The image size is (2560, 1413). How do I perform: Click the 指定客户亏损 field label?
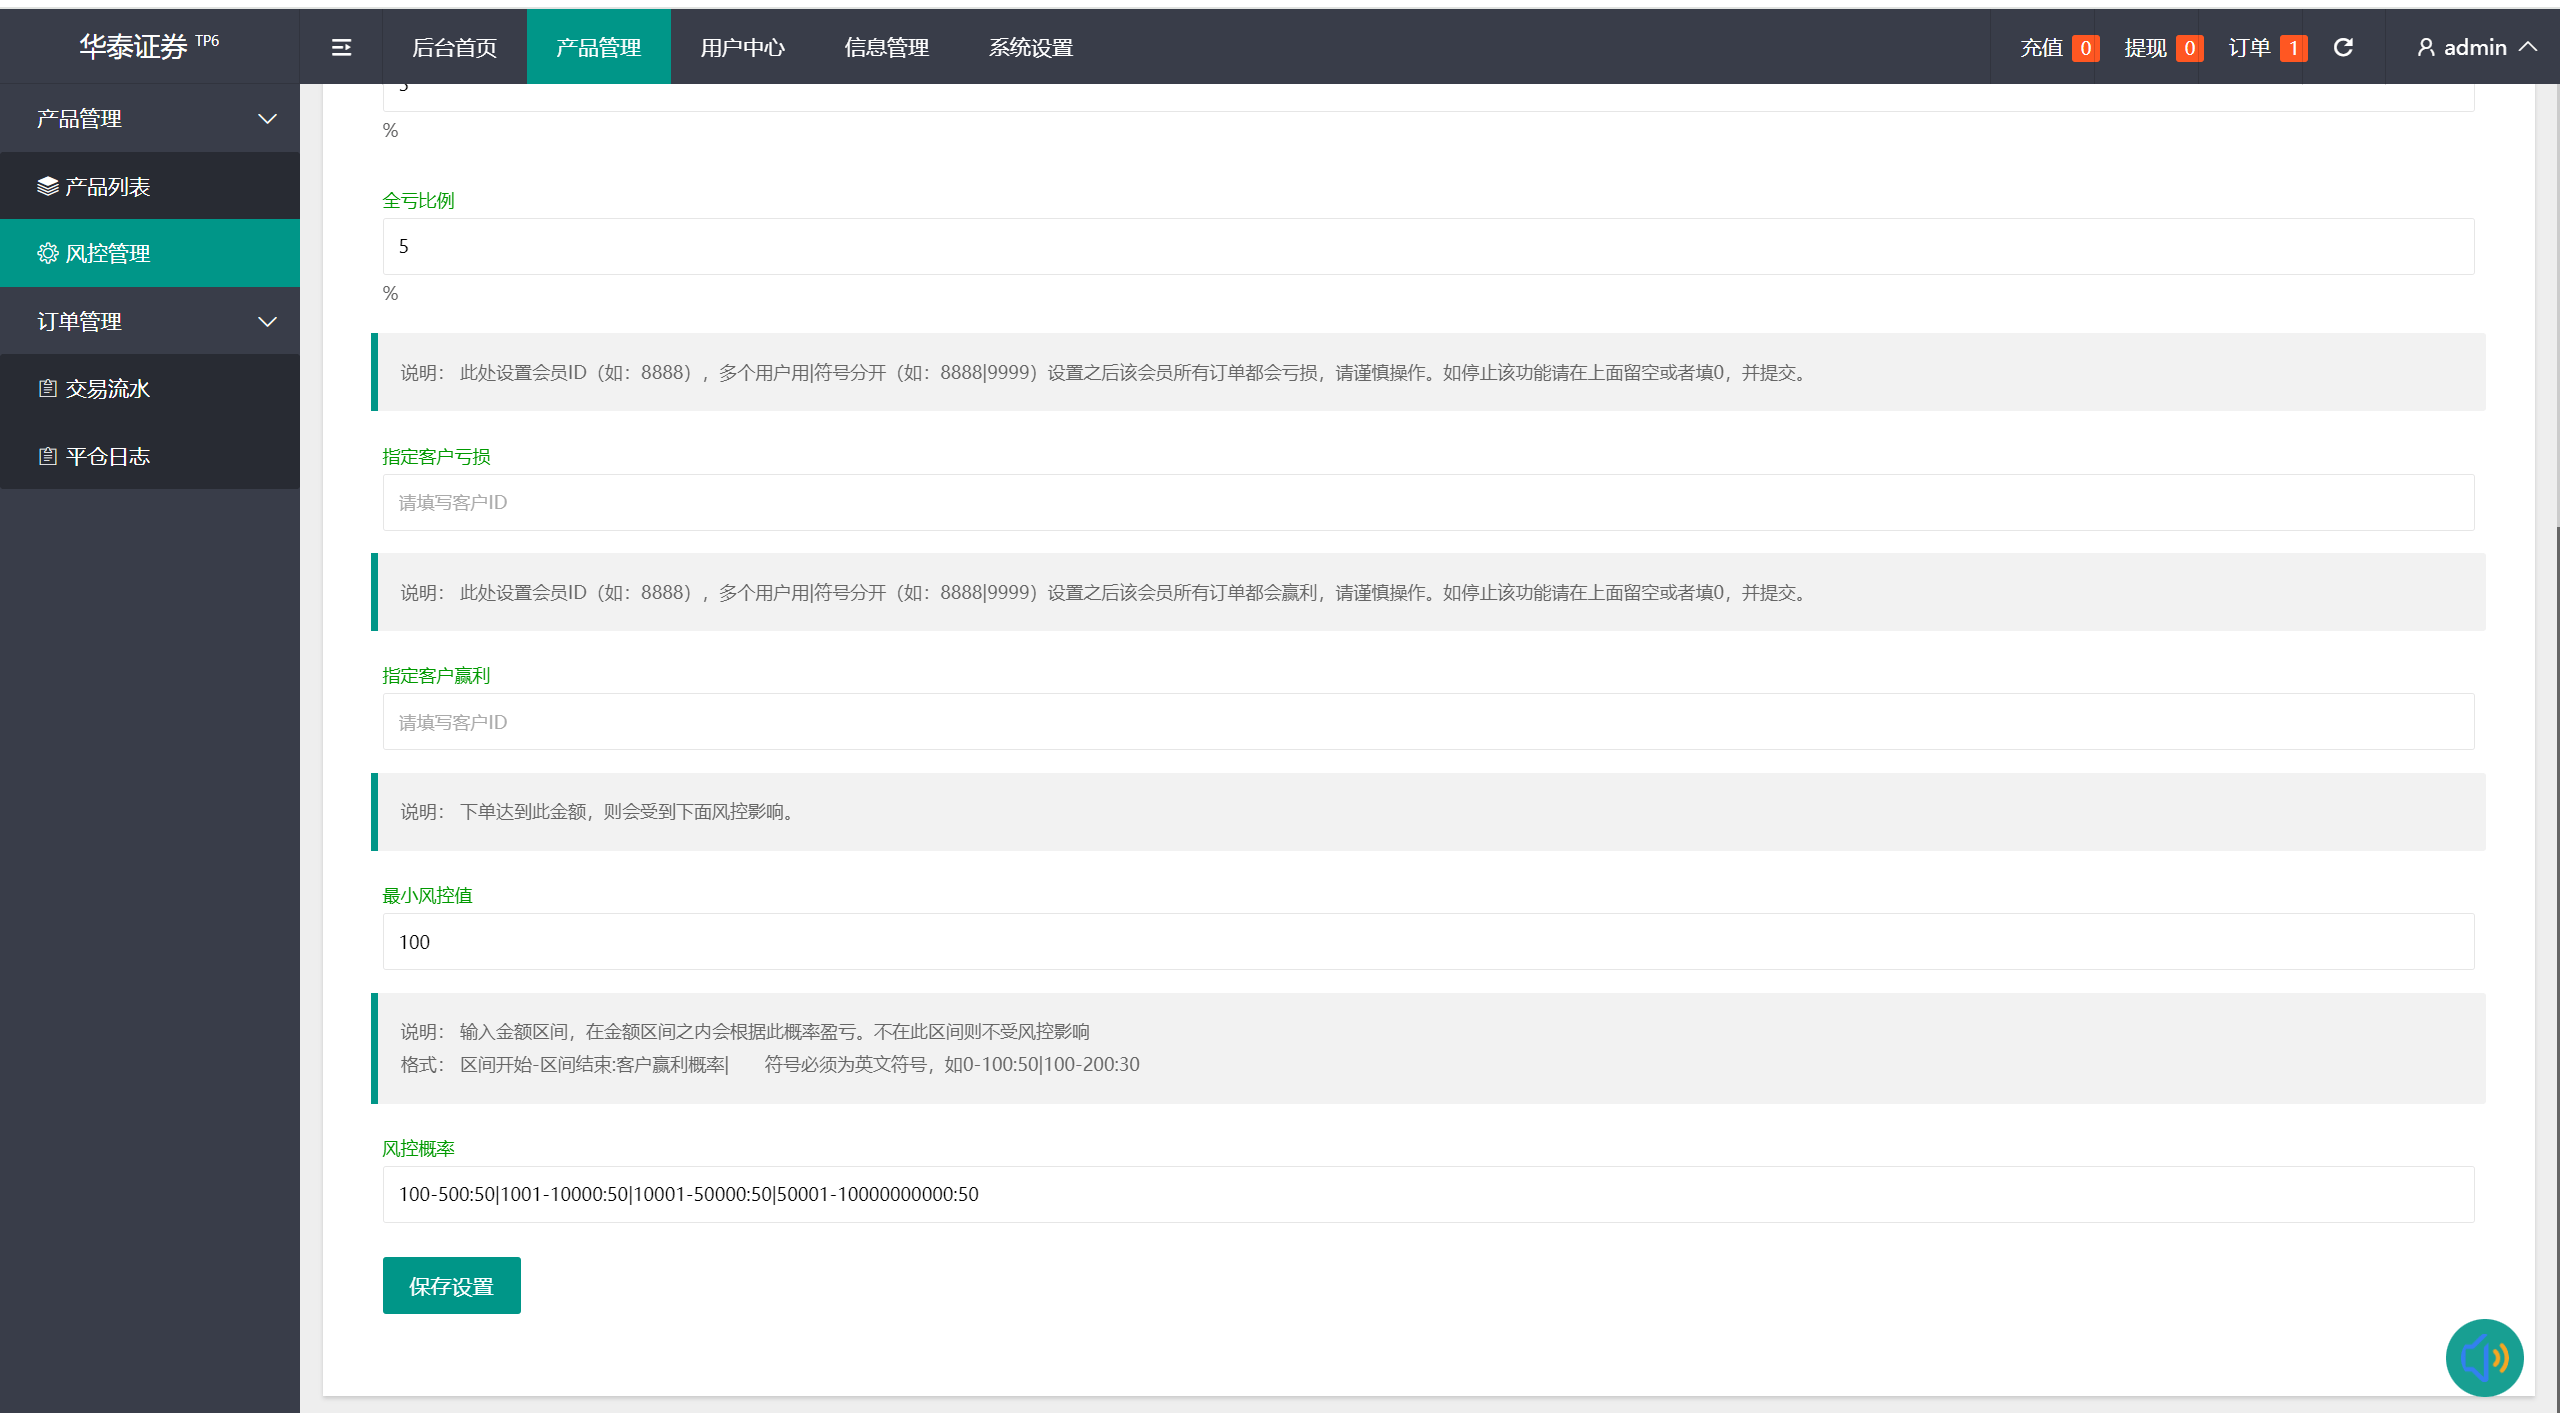coord(436,456)
